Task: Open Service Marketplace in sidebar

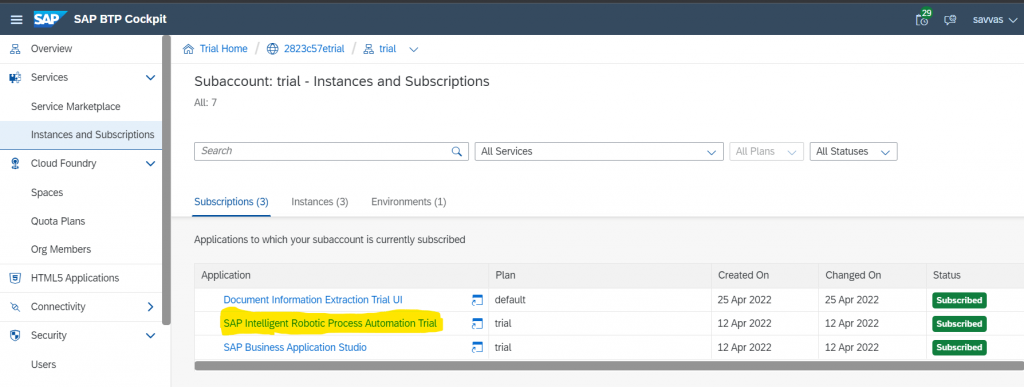Action: pyautogui.click(x=76, y=106)
